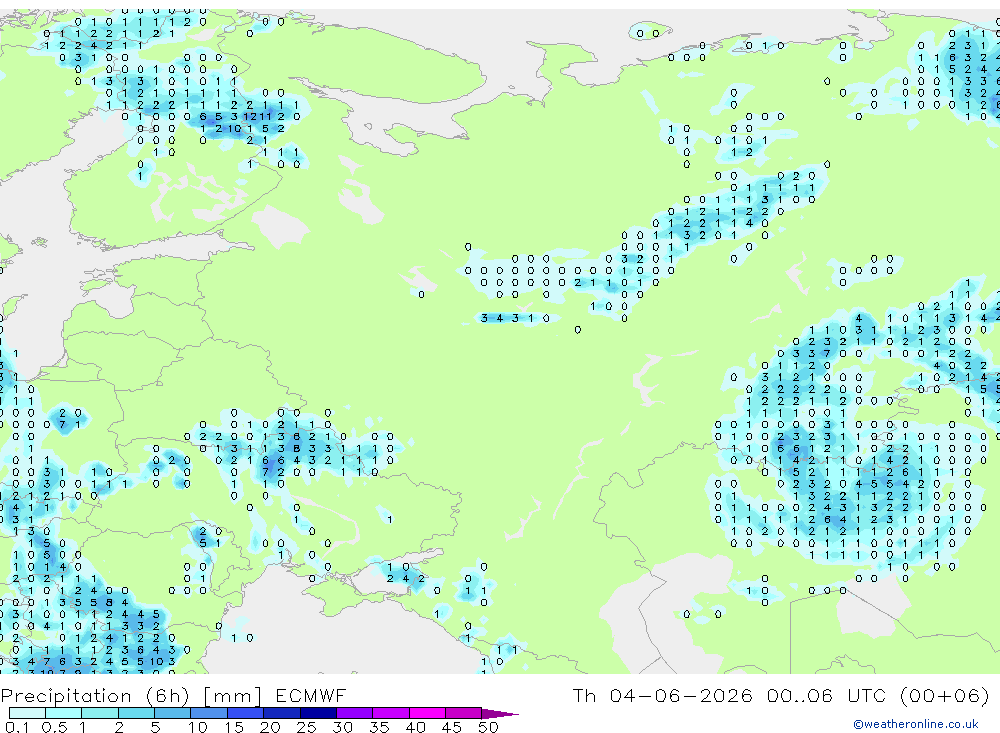
Task: Click the legend label '10'
Action: 197,727
